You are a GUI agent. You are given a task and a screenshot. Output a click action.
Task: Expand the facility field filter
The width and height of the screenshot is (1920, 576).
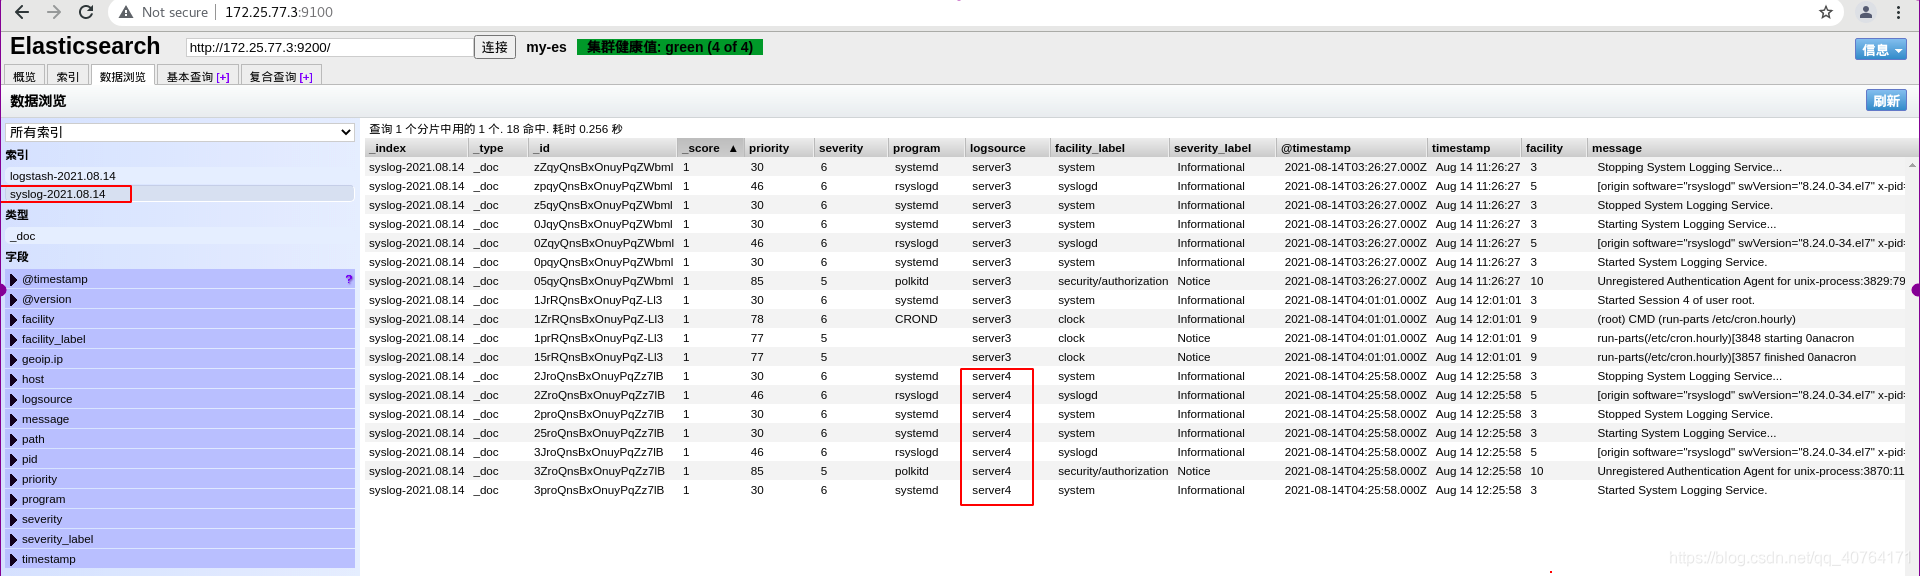click(14, 319)
